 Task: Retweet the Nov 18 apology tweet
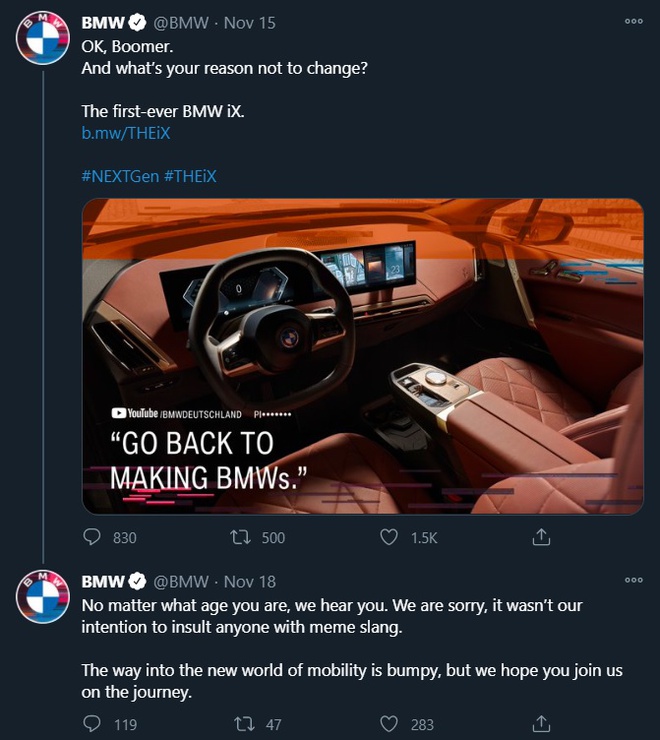tap(240, 724)
